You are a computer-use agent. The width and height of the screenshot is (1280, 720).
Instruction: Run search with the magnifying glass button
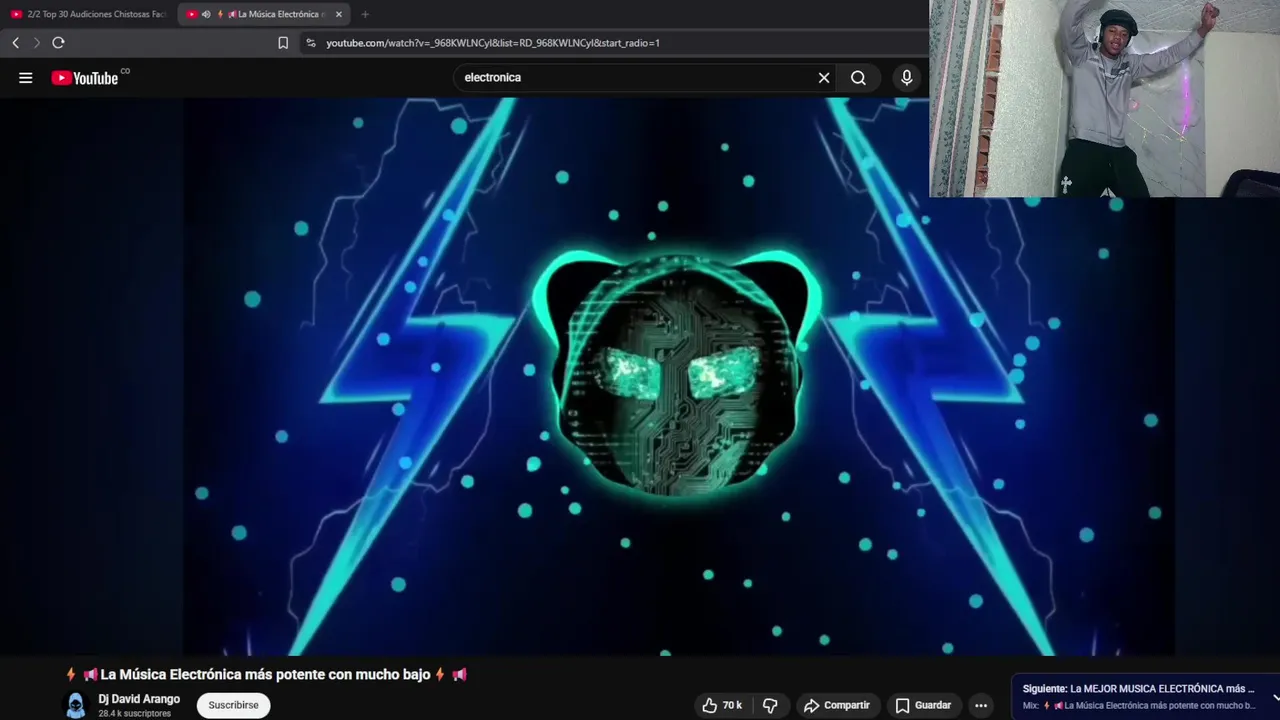click(858, 78)
